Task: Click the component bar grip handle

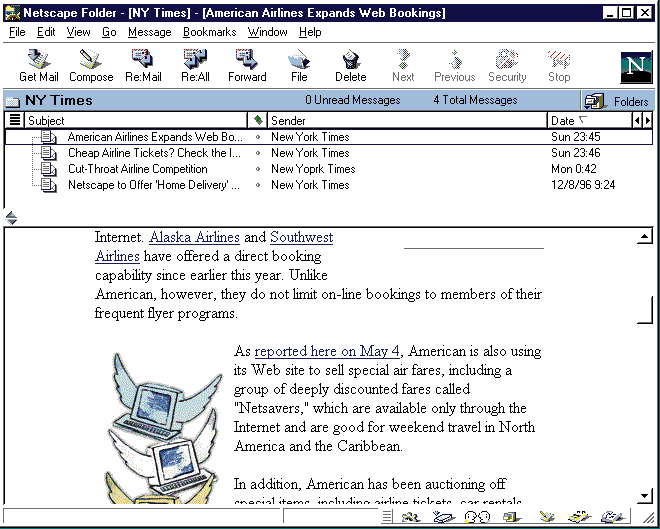Action: pos(387,516)
